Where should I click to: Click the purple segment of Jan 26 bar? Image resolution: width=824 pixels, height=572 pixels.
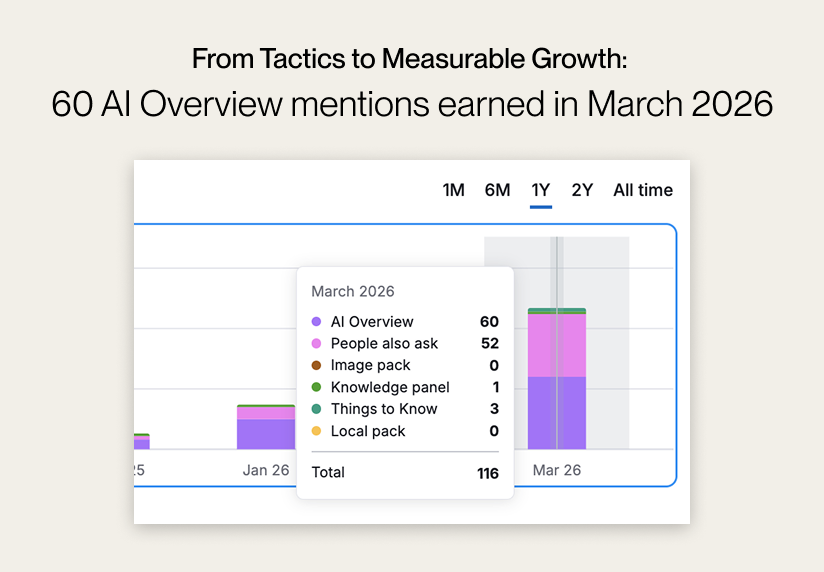click(265, 434)
